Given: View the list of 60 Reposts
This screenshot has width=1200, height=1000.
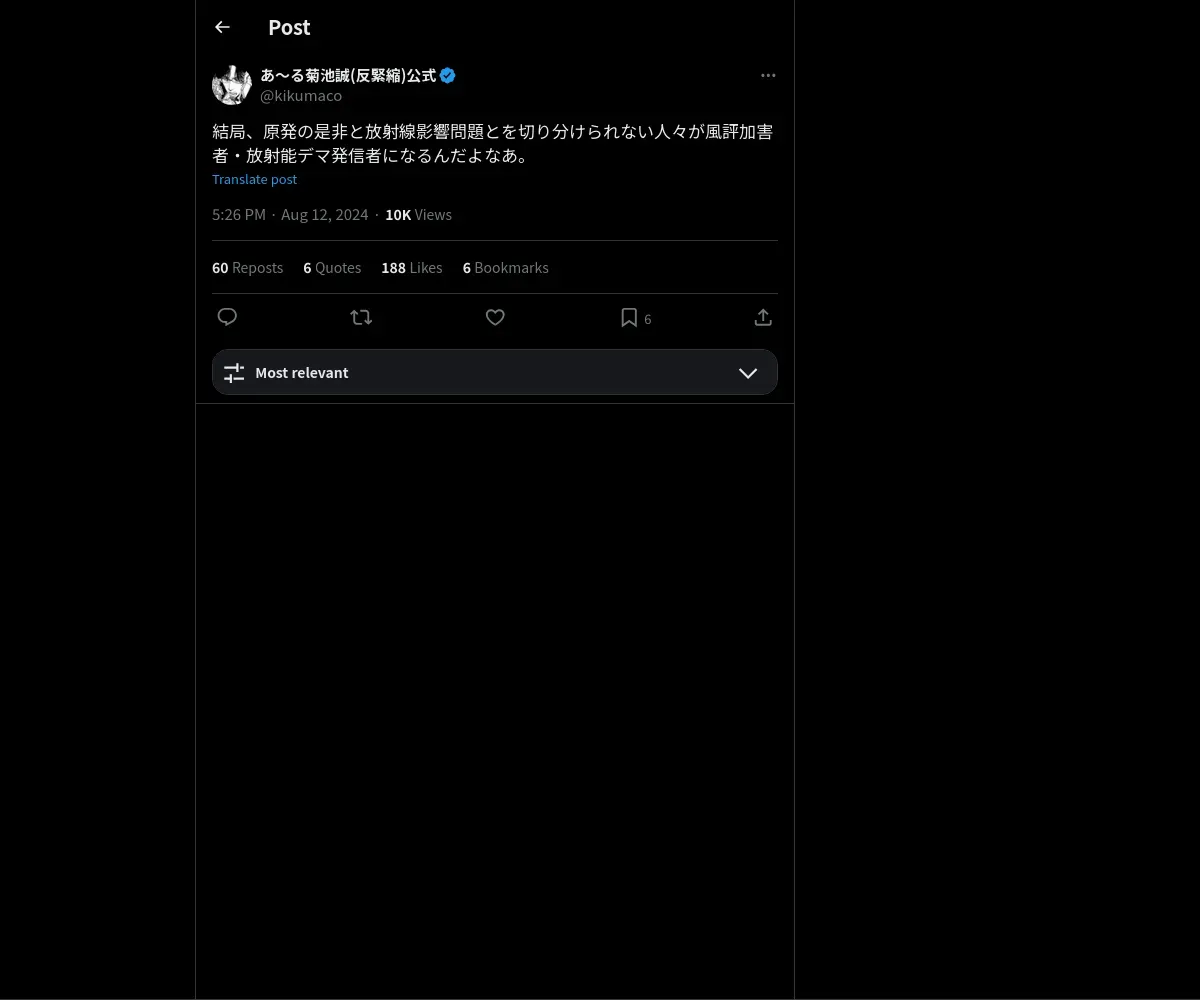Looking at the screenshot, I should (x=247, y=267).
